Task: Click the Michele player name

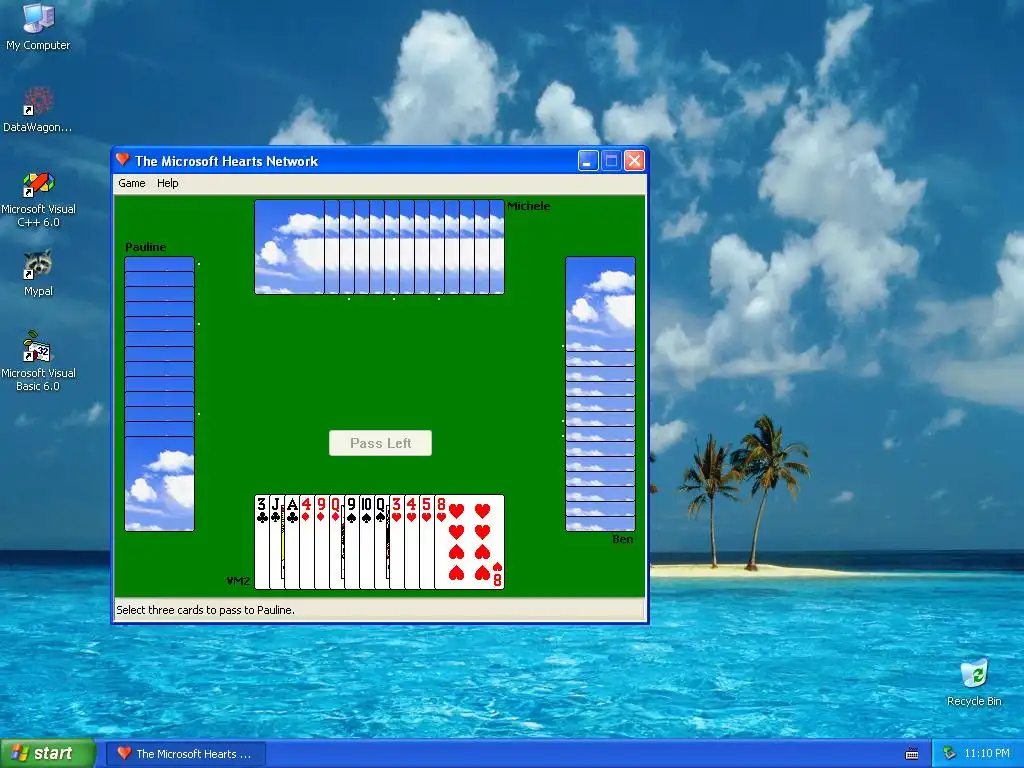Action: coord(528,206)
